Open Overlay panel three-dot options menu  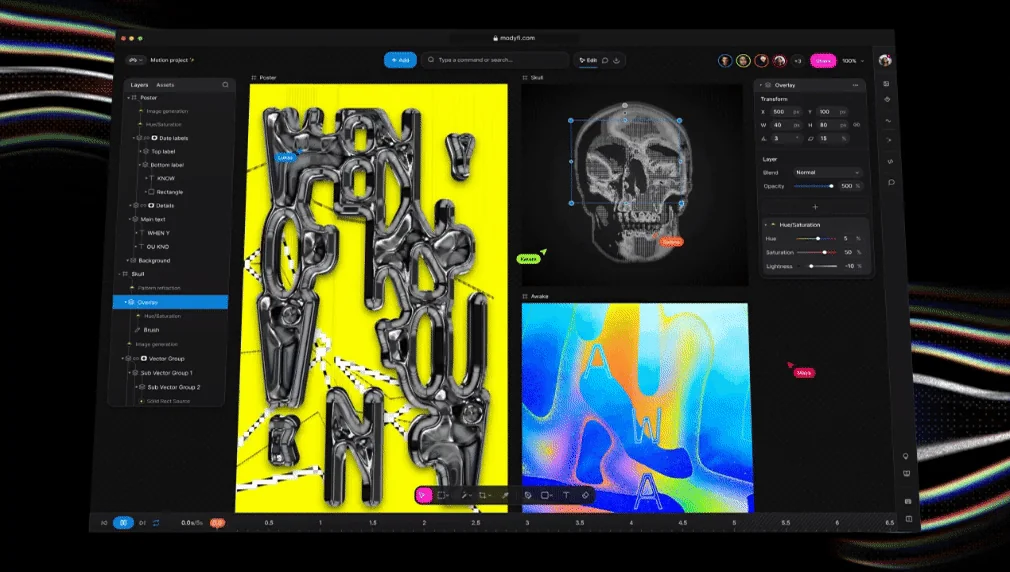point(855,85)
